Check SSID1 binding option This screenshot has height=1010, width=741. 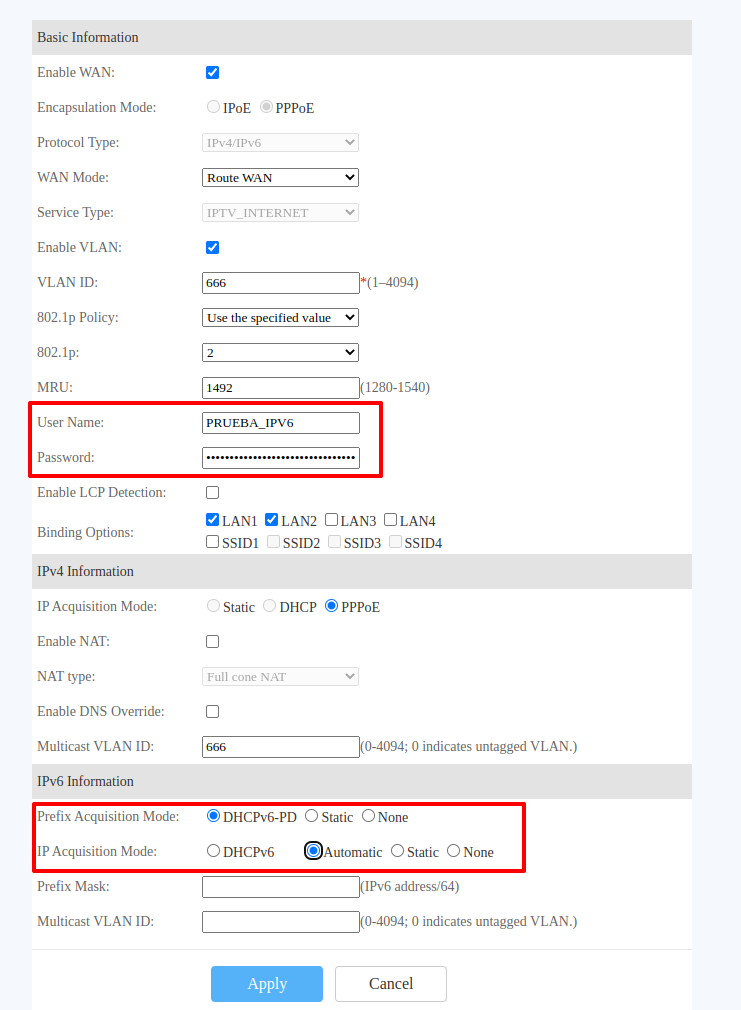click(x=212, y=542)
